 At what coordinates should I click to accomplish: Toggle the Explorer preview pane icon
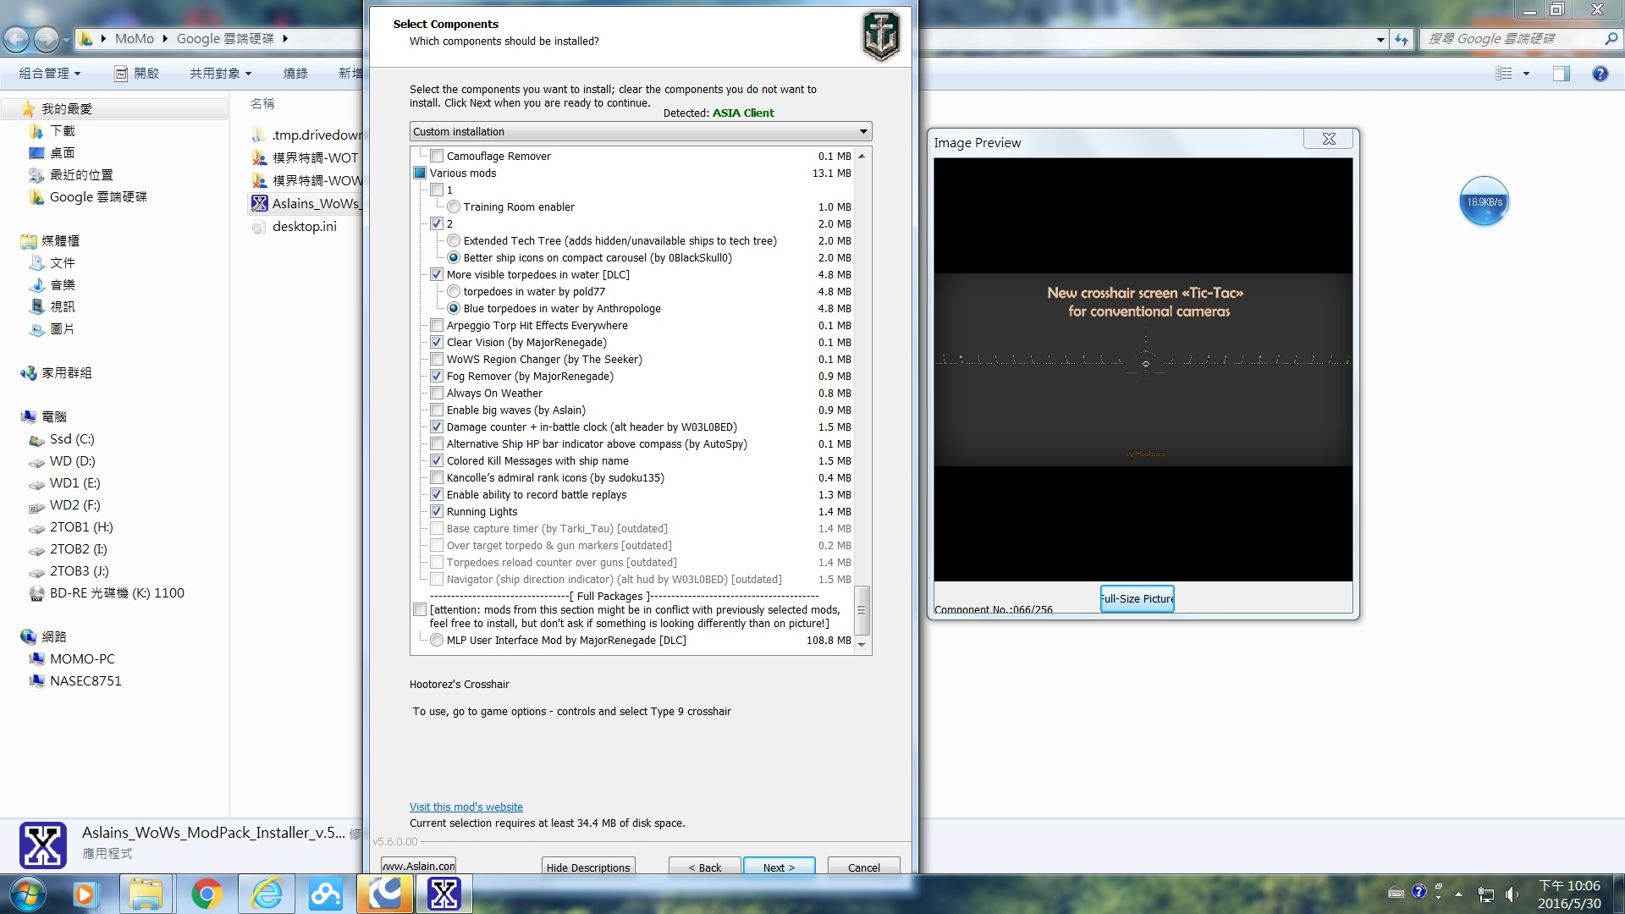1561,74
